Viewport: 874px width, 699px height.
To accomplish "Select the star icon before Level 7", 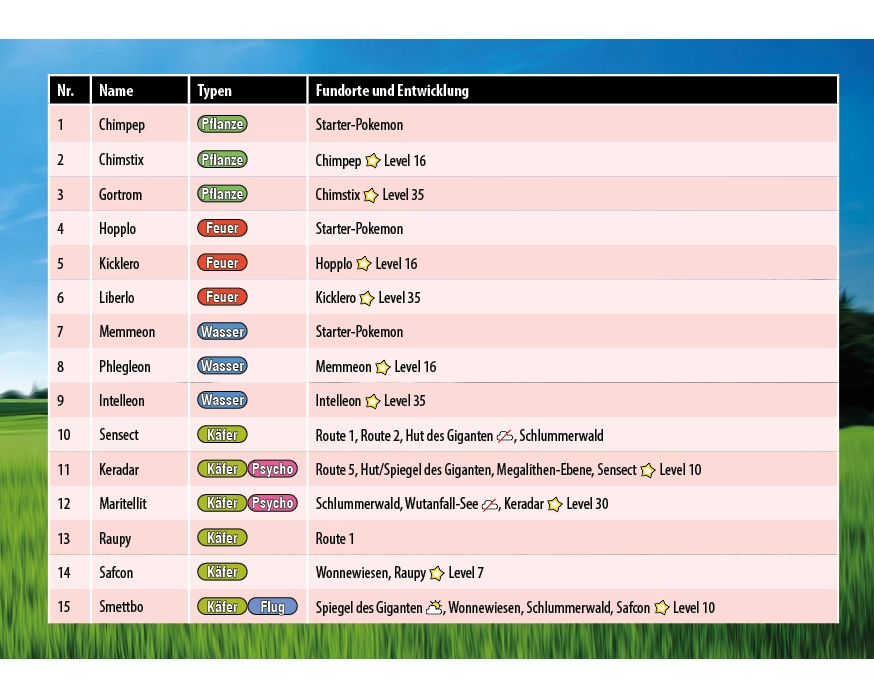I will (437, 573).
